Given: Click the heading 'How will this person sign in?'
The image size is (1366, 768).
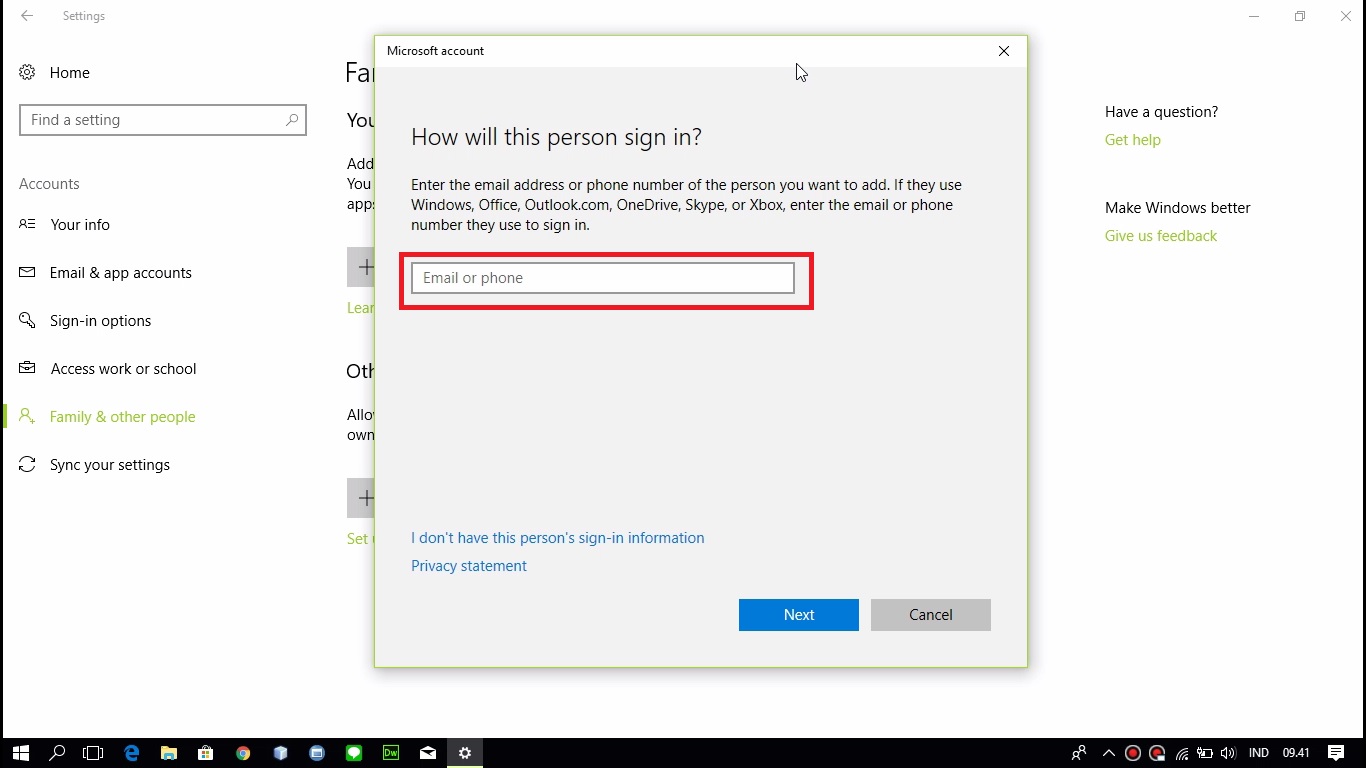Looking at the screenshot, I should pos(557,137).
